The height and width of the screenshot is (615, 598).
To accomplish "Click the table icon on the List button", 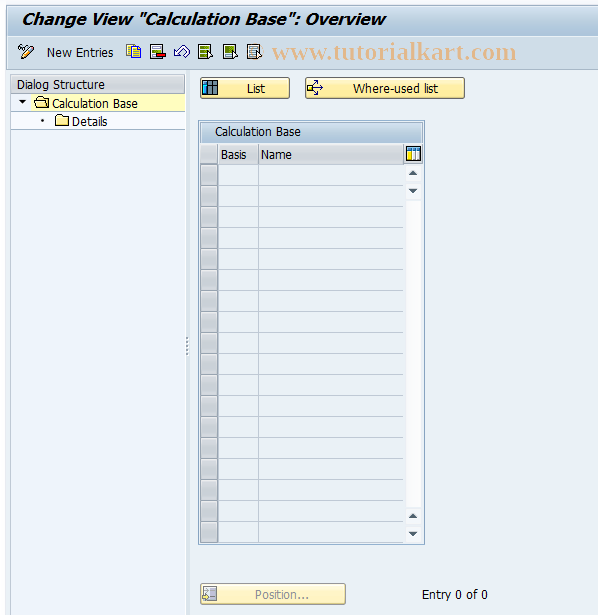I will [210, 88].
